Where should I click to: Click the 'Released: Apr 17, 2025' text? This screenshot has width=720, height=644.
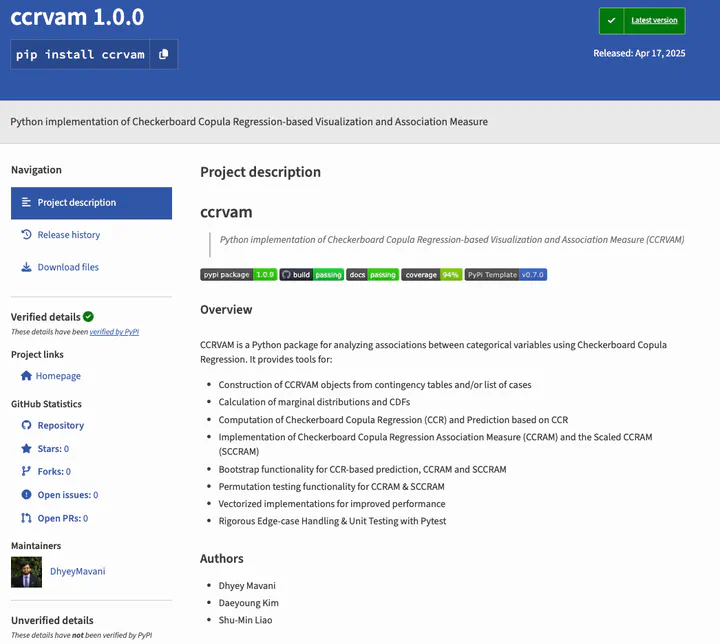point(639,53)
